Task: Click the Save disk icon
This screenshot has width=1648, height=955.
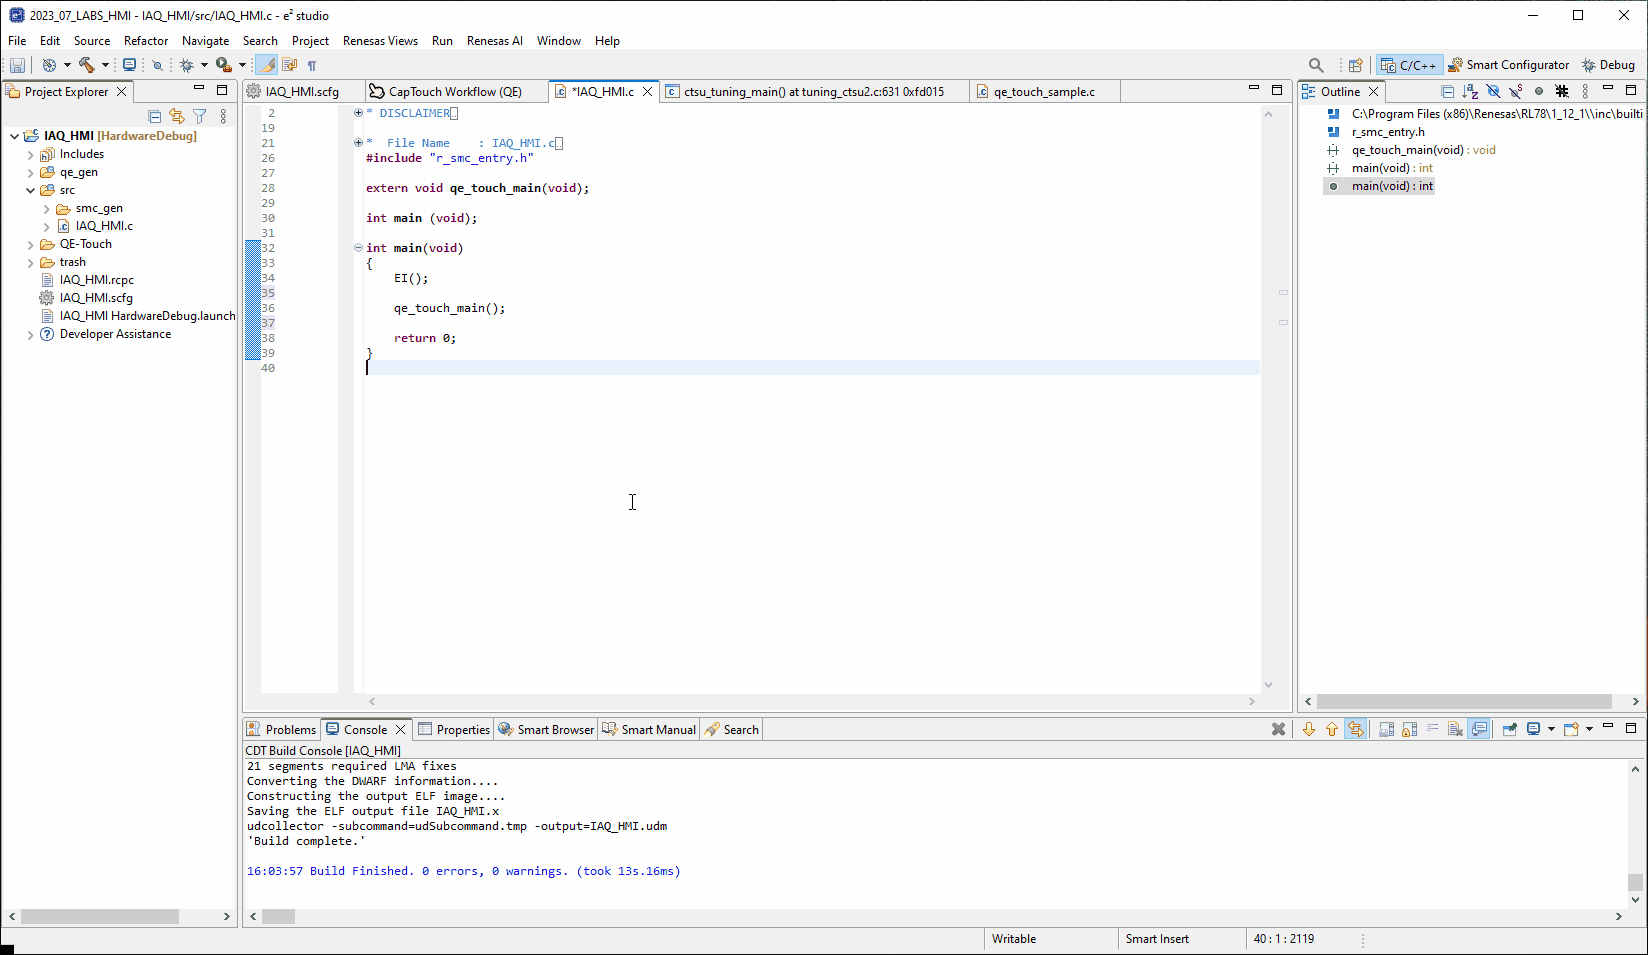Action: click(x=17, y=65)
